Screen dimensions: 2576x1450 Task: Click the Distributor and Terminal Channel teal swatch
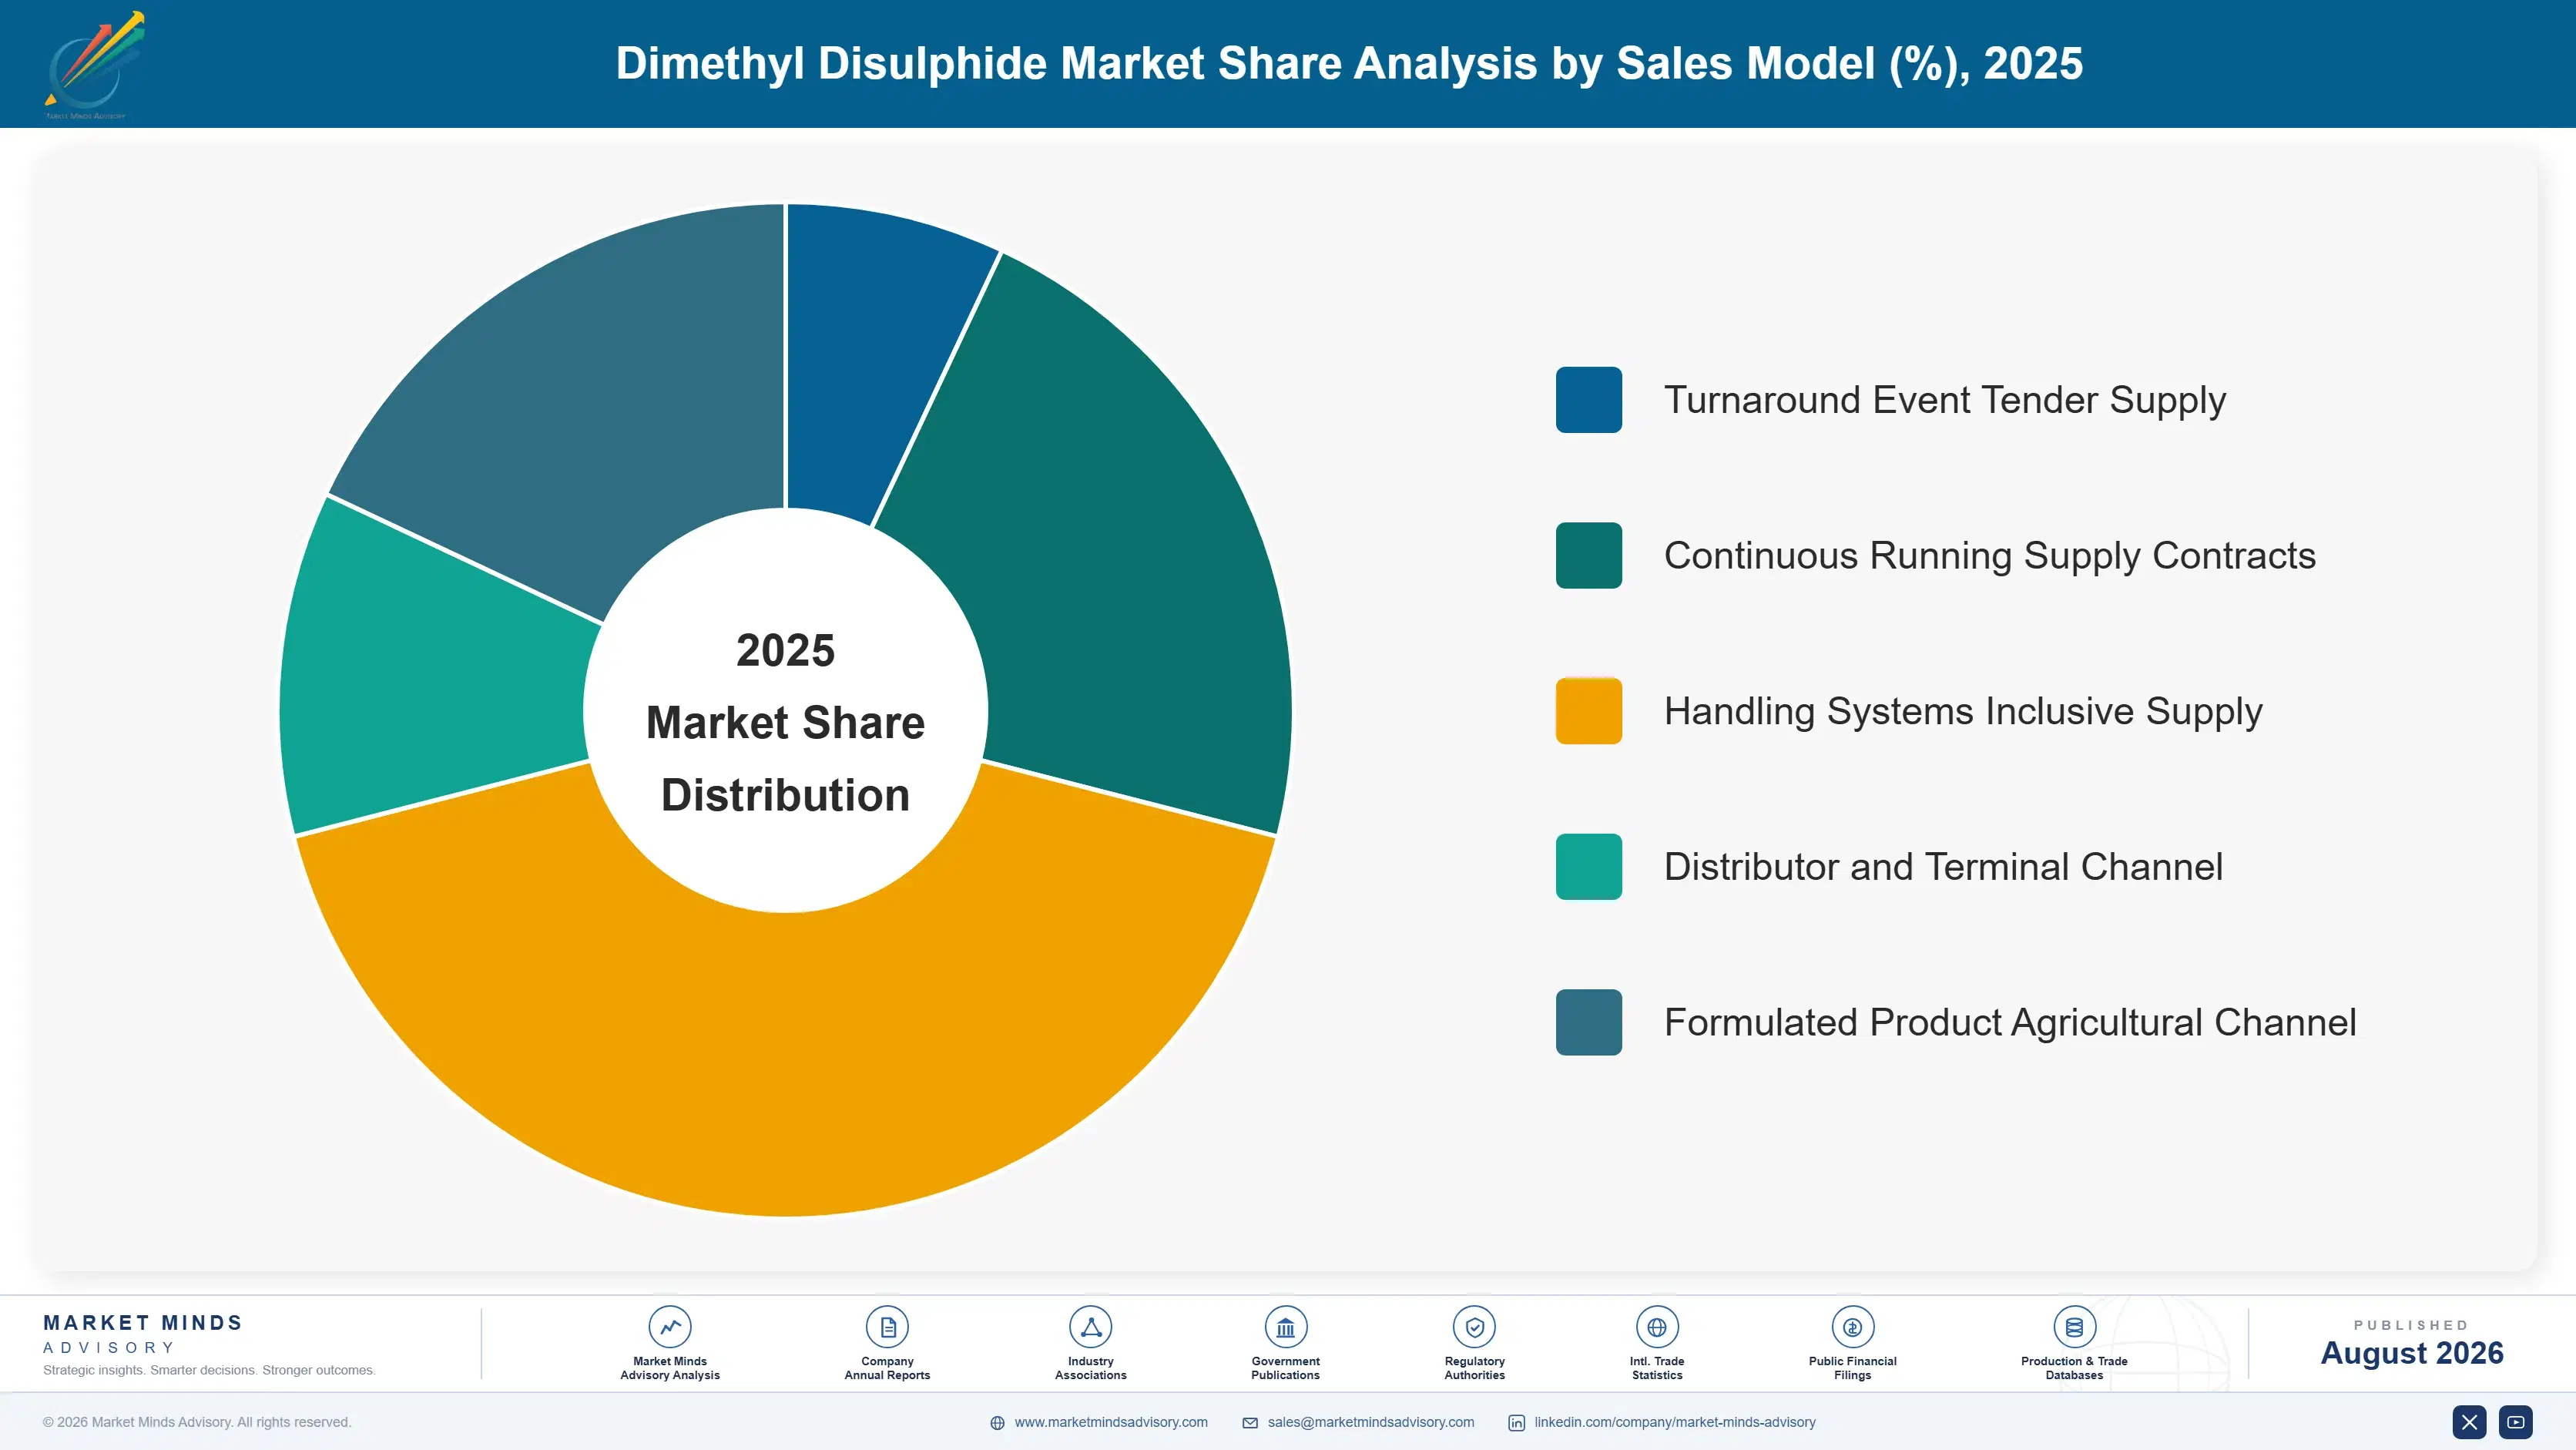point(1589,866)
